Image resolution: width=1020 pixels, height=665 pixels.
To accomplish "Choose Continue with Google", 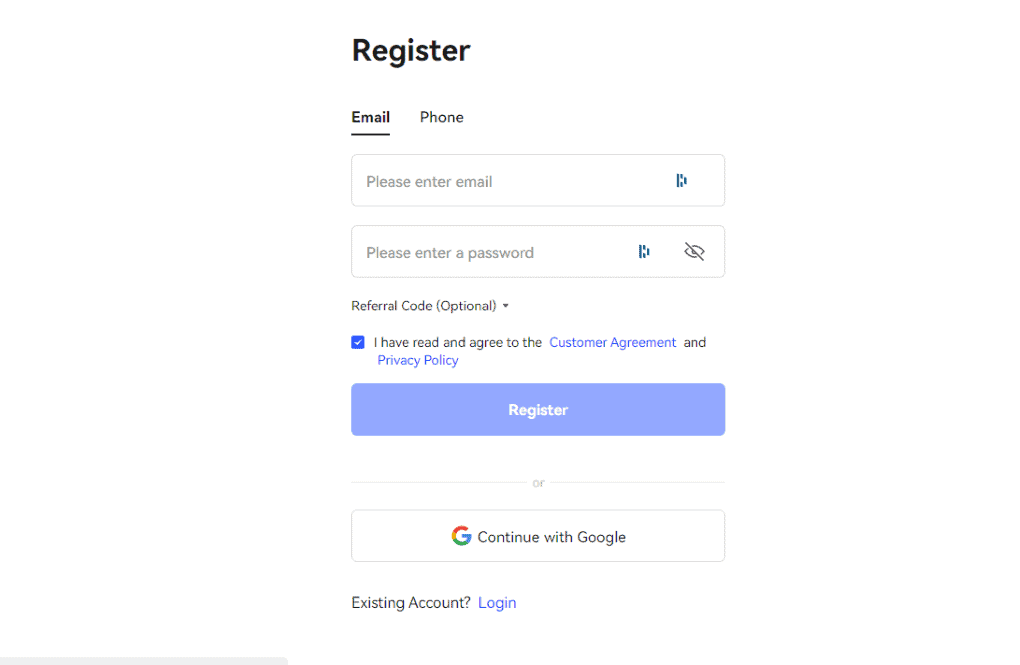I will click(x=538, y=536).
